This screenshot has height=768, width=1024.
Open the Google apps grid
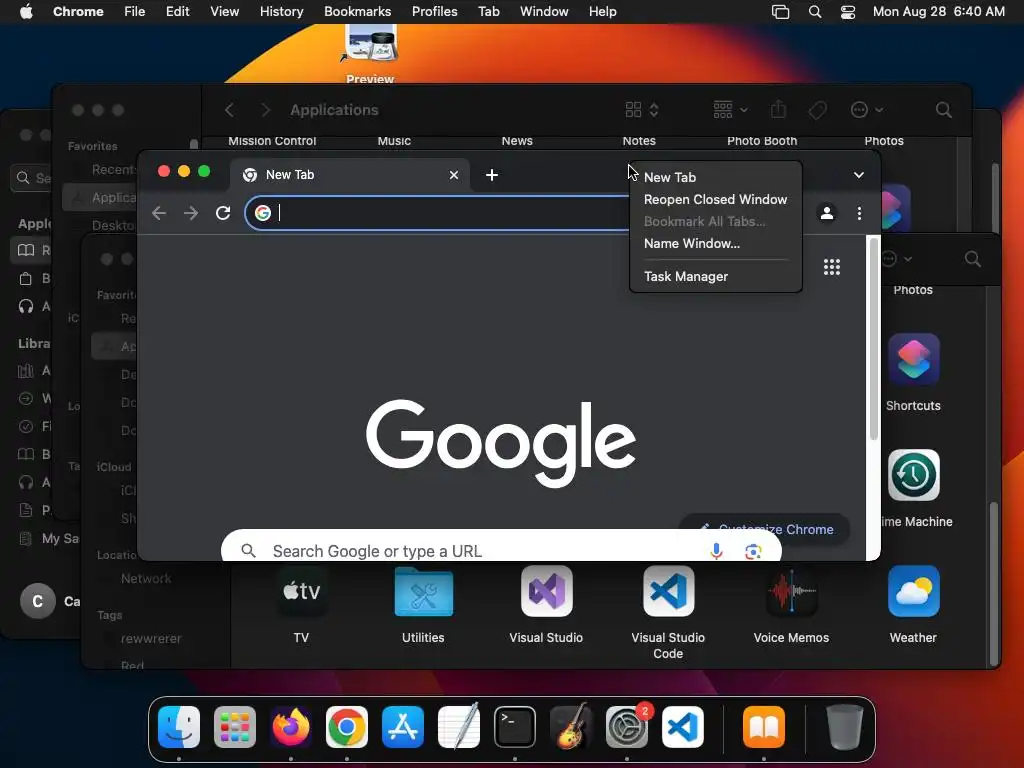(x=831, y=267)
